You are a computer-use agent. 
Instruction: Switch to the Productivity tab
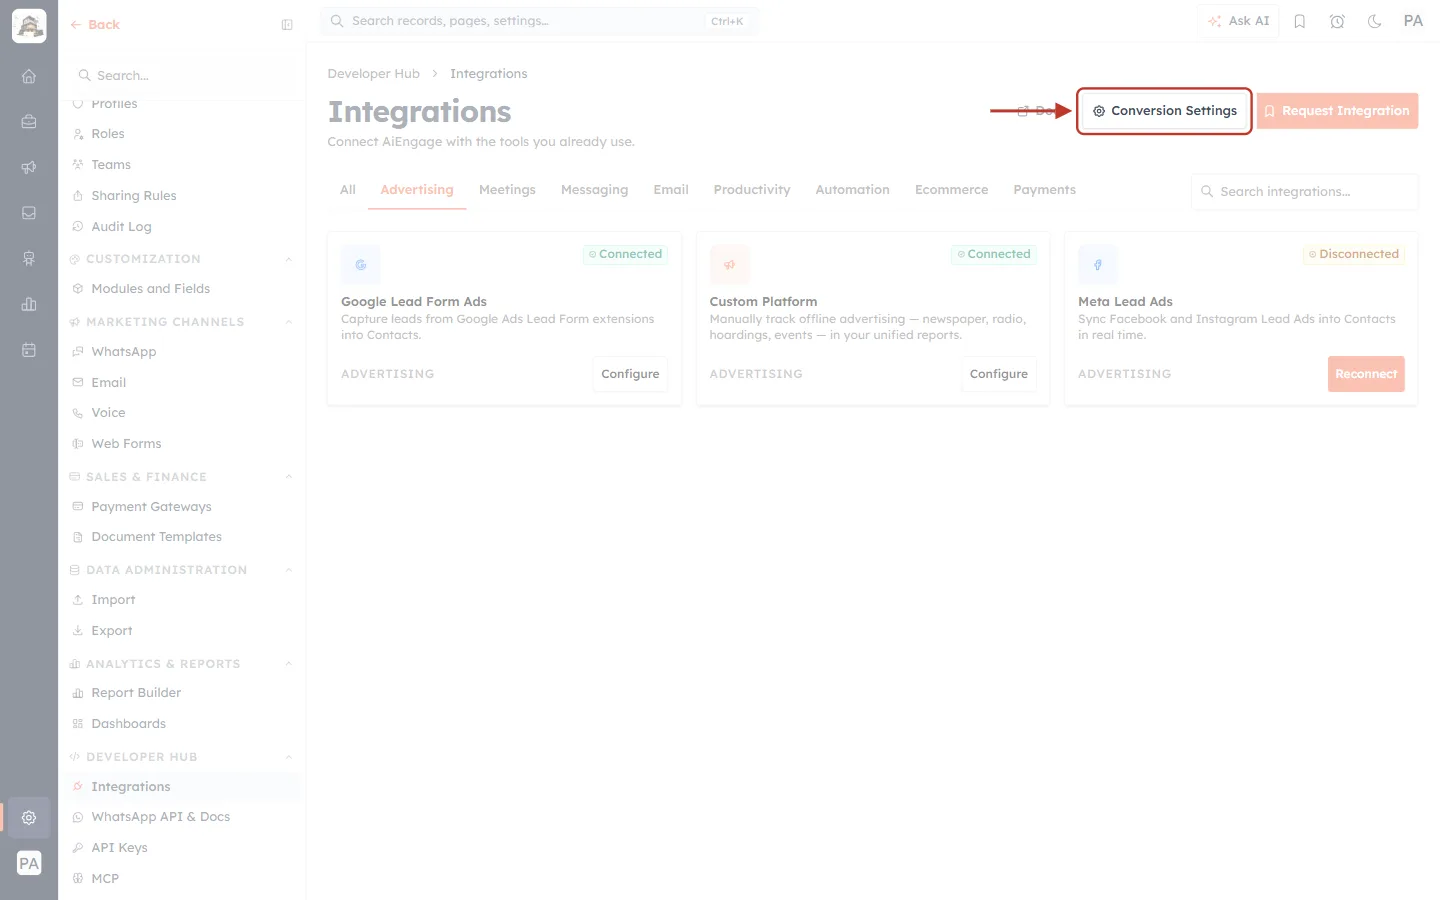click(752, 190)
